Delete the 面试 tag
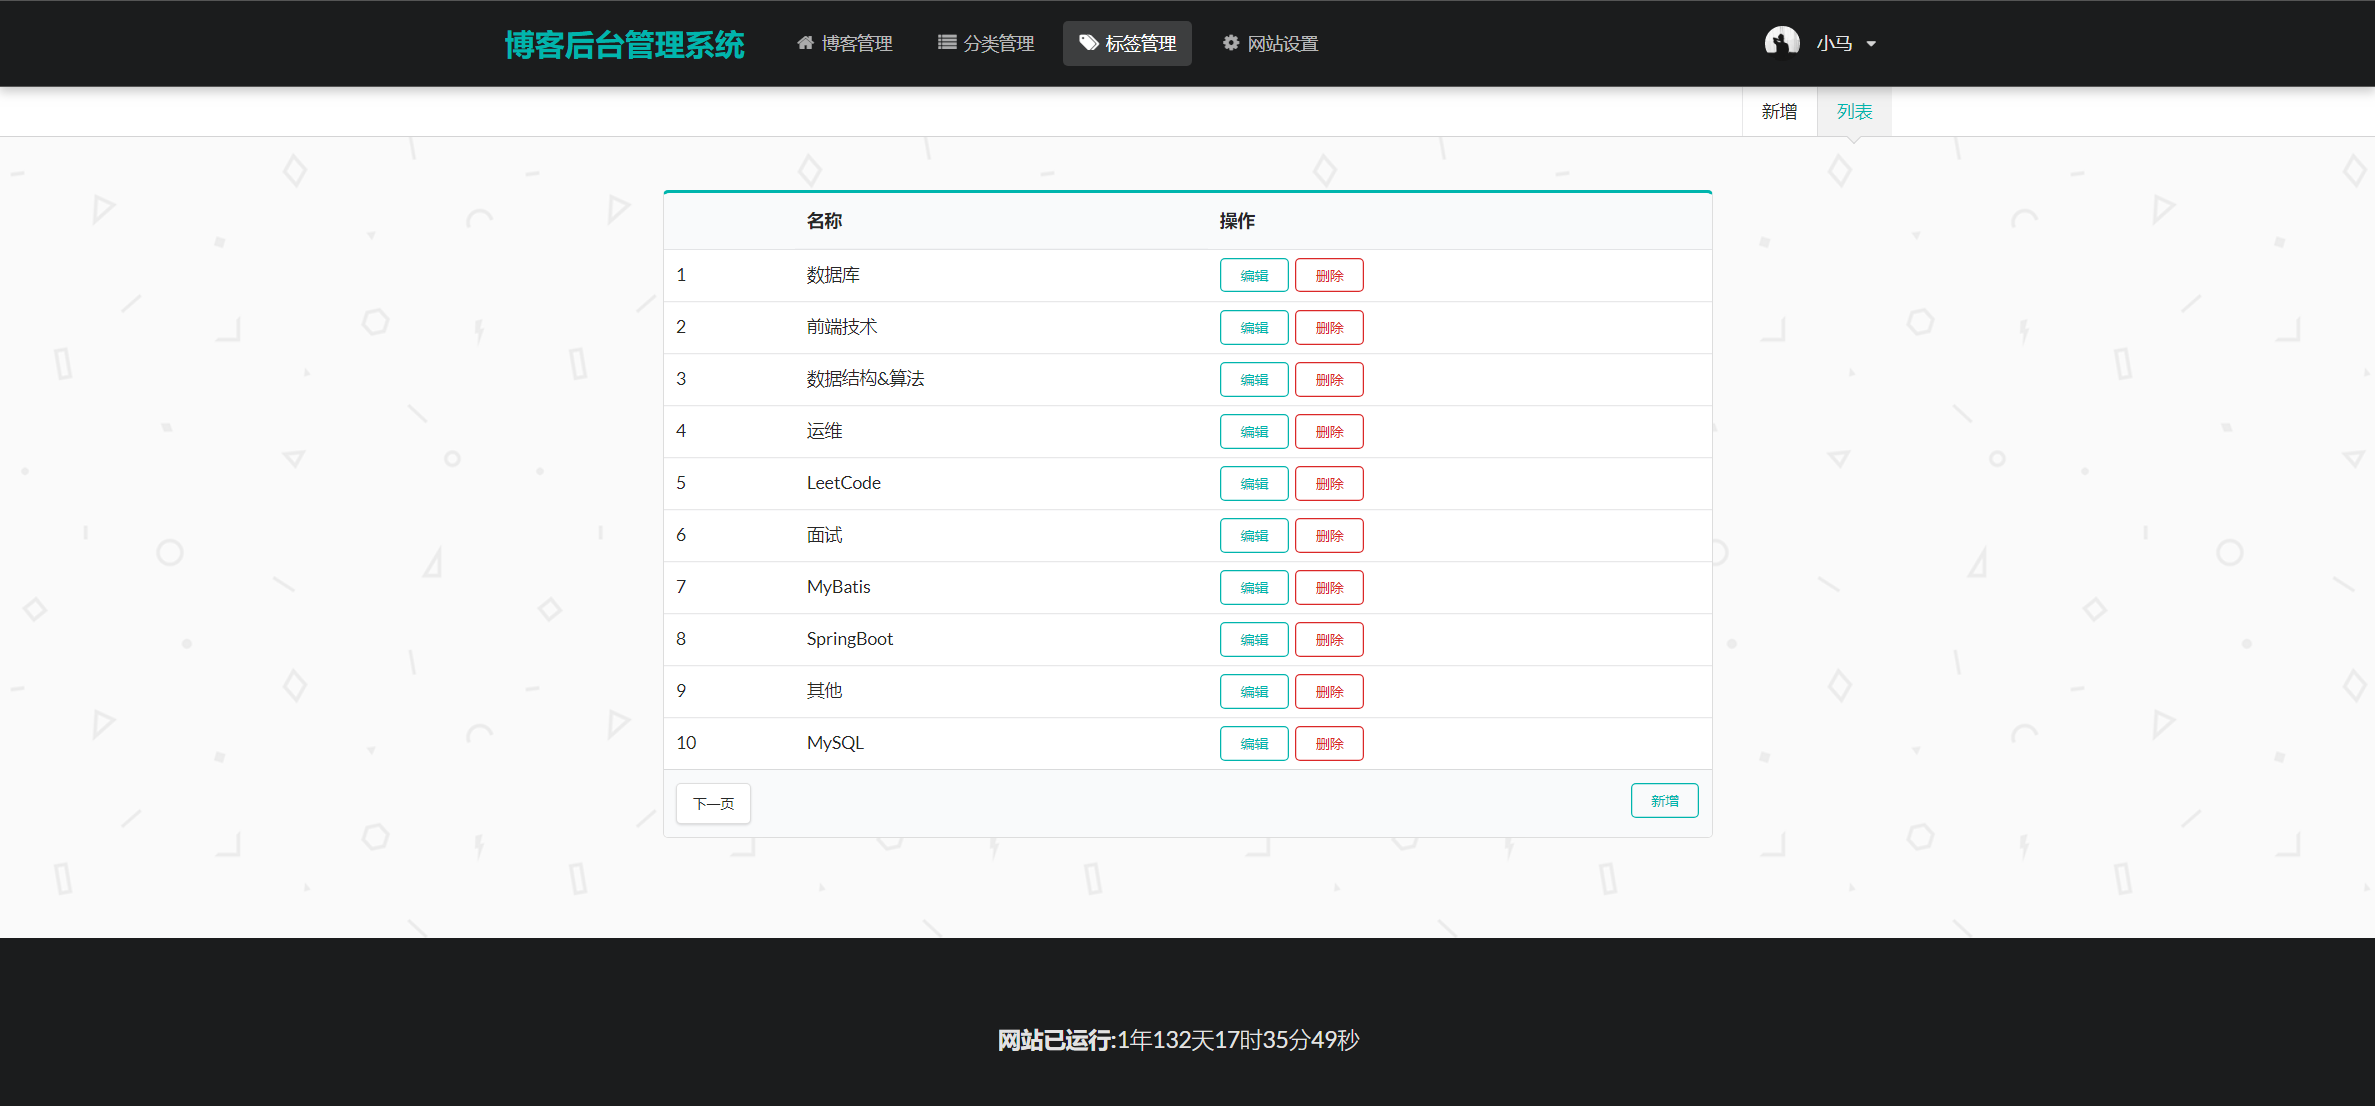 click(x=1329, y=535)
